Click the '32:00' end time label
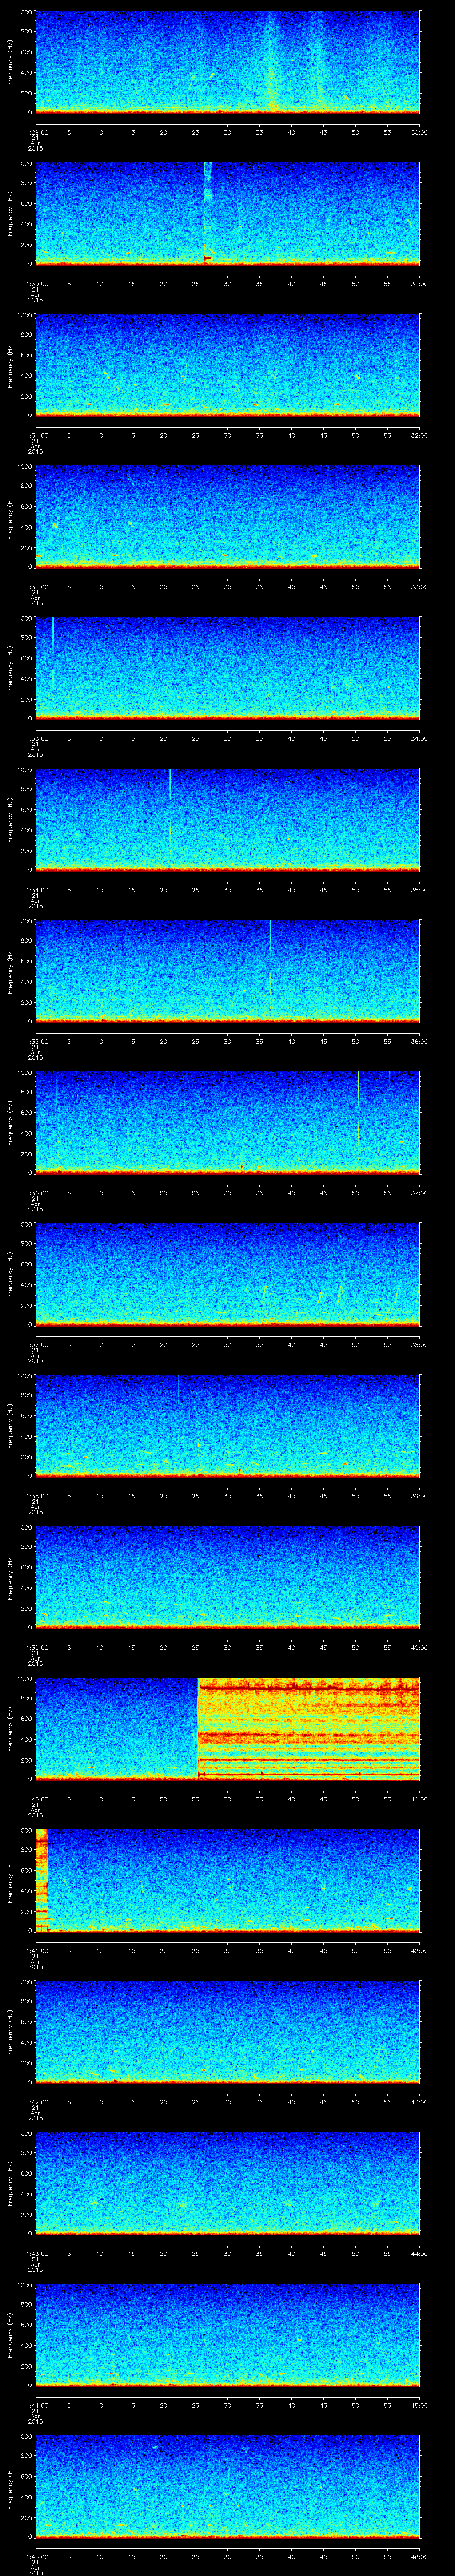The image size is (455, 2576). (419, 435)
